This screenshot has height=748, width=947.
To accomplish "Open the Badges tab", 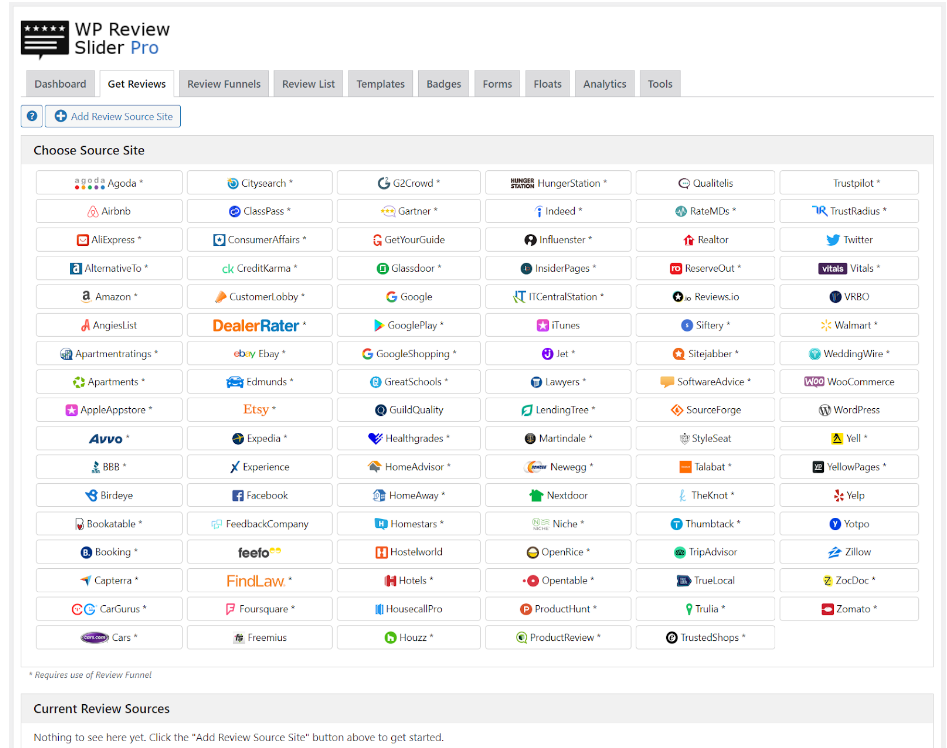I will [x=443, y=84].
